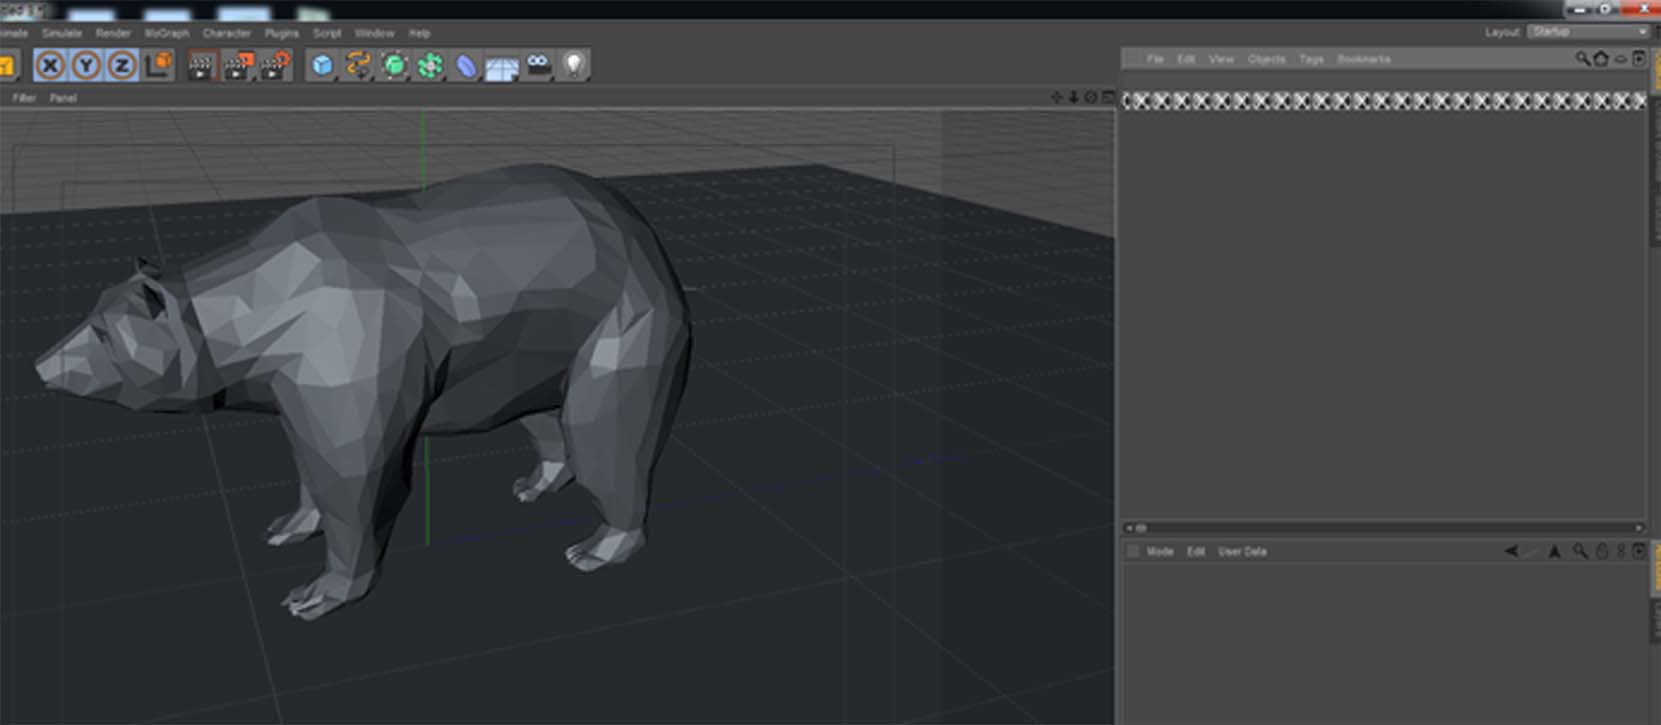Screen dimensions: 1661x725
Task: Click viewport zoom camera arrow icon
Action: [x=1074, y=97]
